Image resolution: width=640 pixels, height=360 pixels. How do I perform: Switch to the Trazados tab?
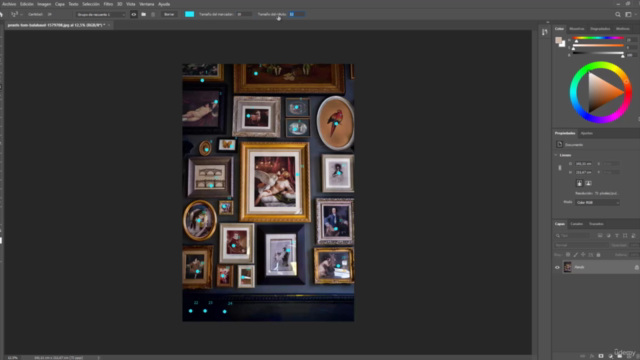[596, 224]
